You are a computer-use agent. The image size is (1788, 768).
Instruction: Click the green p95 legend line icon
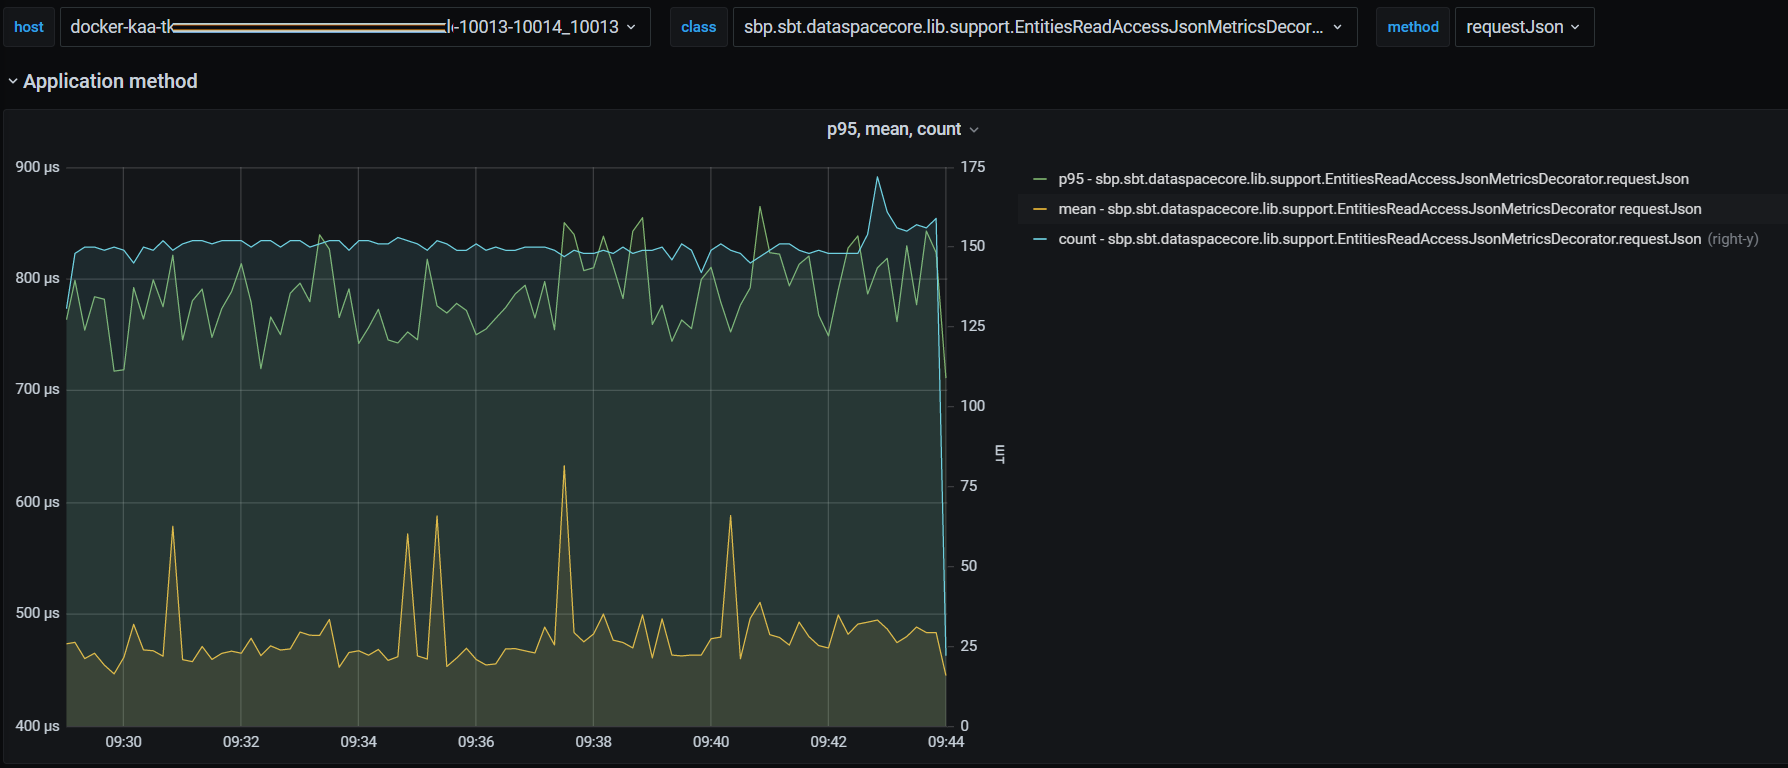pyautogui.click(x=1040, y=179)
